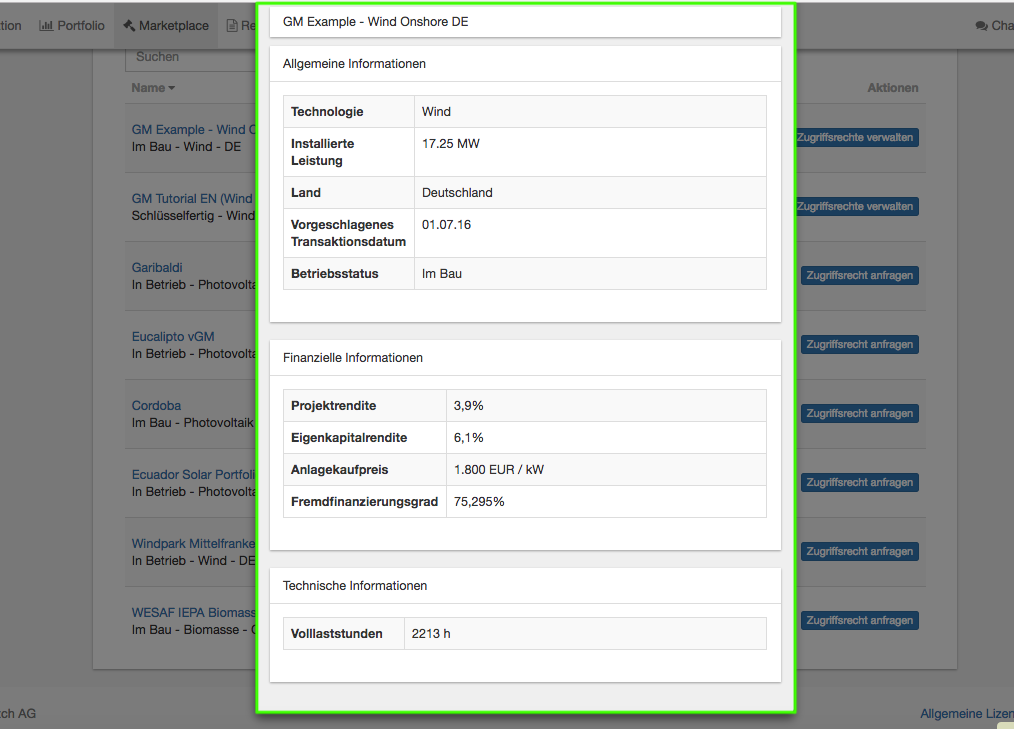Request access for Cordoba project
The height and width of the screenshot is (729, 1014).
(x=859, y=413)
